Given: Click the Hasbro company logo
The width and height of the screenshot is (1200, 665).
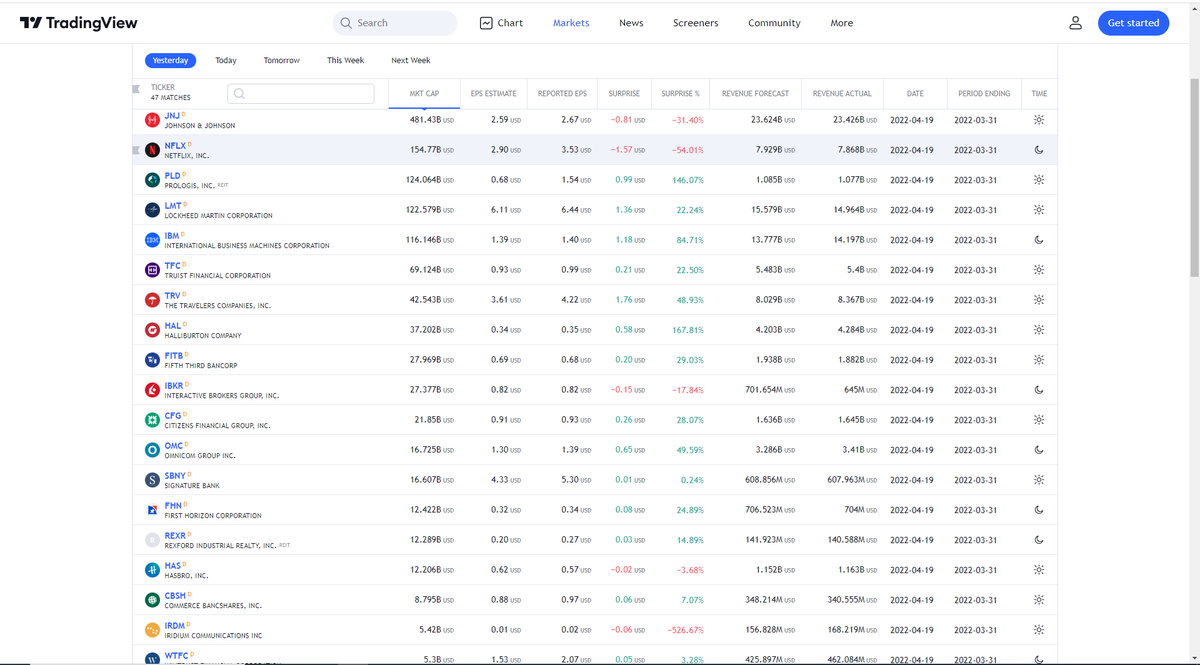Looking at the screenshot, I should click(x=152, y=570).
